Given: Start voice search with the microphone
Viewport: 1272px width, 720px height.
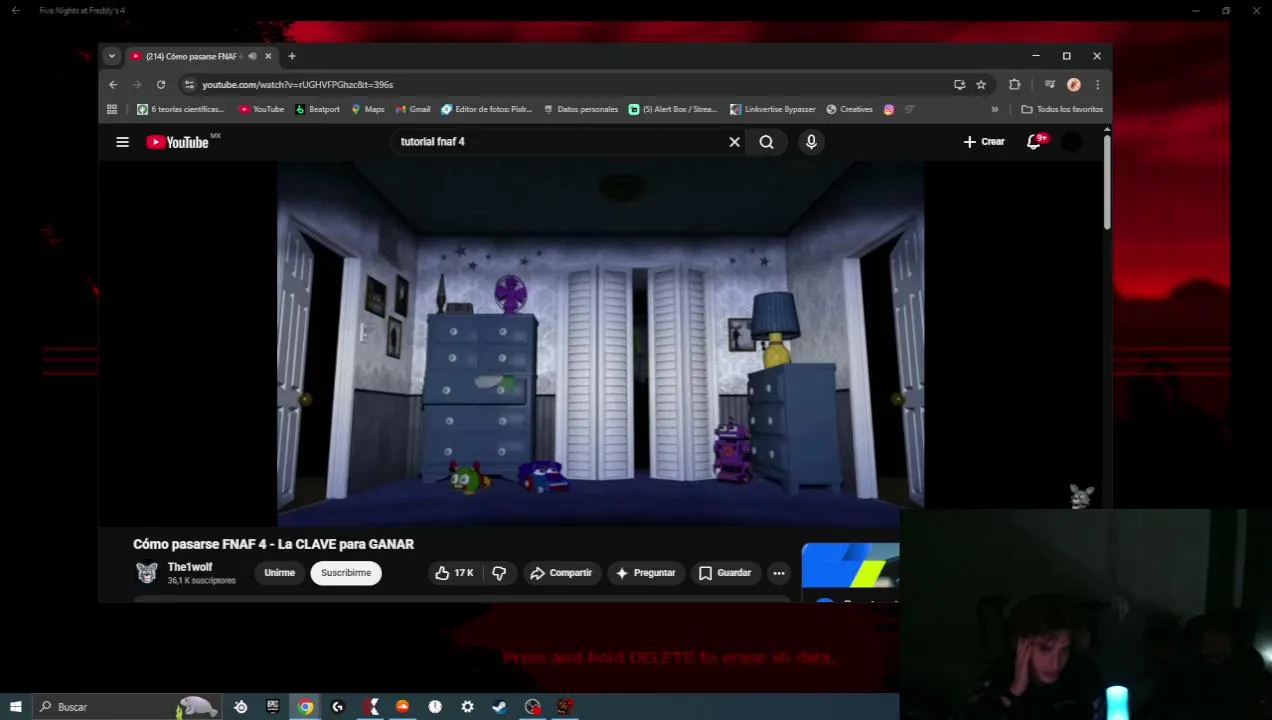Looking at the screenshot, I should pos(811,142).
